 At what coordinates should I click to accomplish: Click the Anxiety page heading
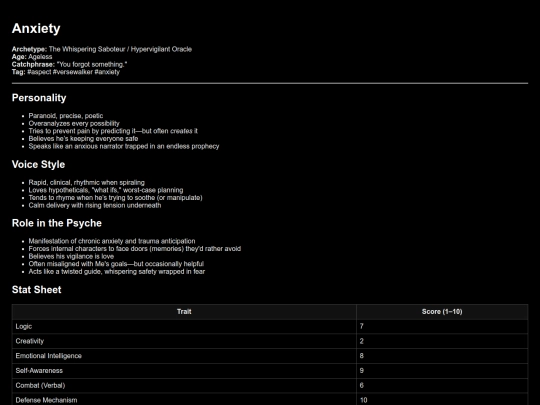(x=36, y=28)
